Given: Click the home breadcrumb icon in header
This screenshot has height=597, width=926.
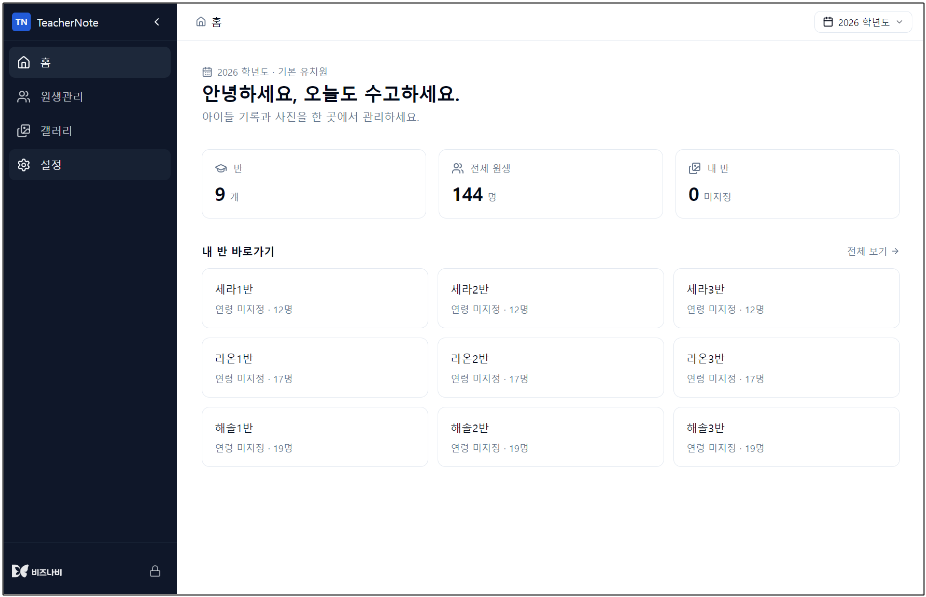Looking at the screenshot, I should [201, 22].
